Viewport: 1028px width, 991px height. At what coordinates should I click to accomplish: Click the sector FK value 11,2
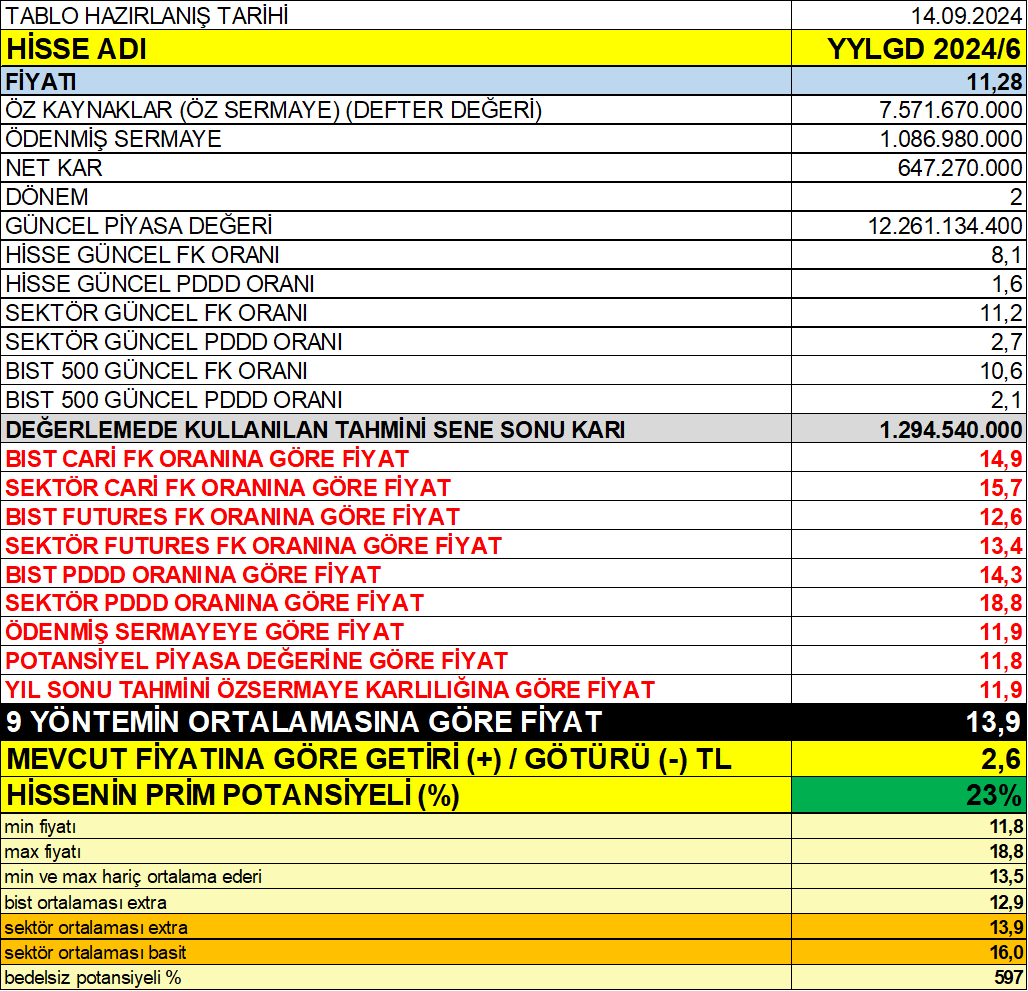1001,313
